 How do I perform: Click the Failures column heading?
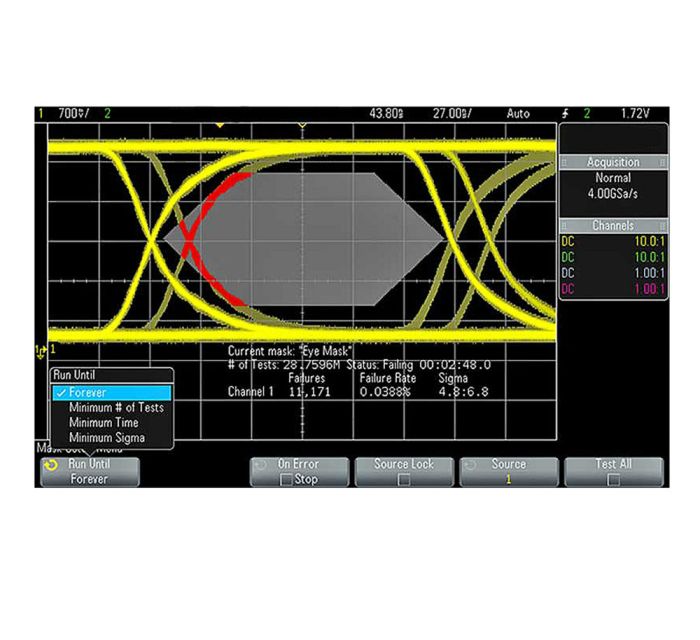pyautogui.click(x=307, y=378)
